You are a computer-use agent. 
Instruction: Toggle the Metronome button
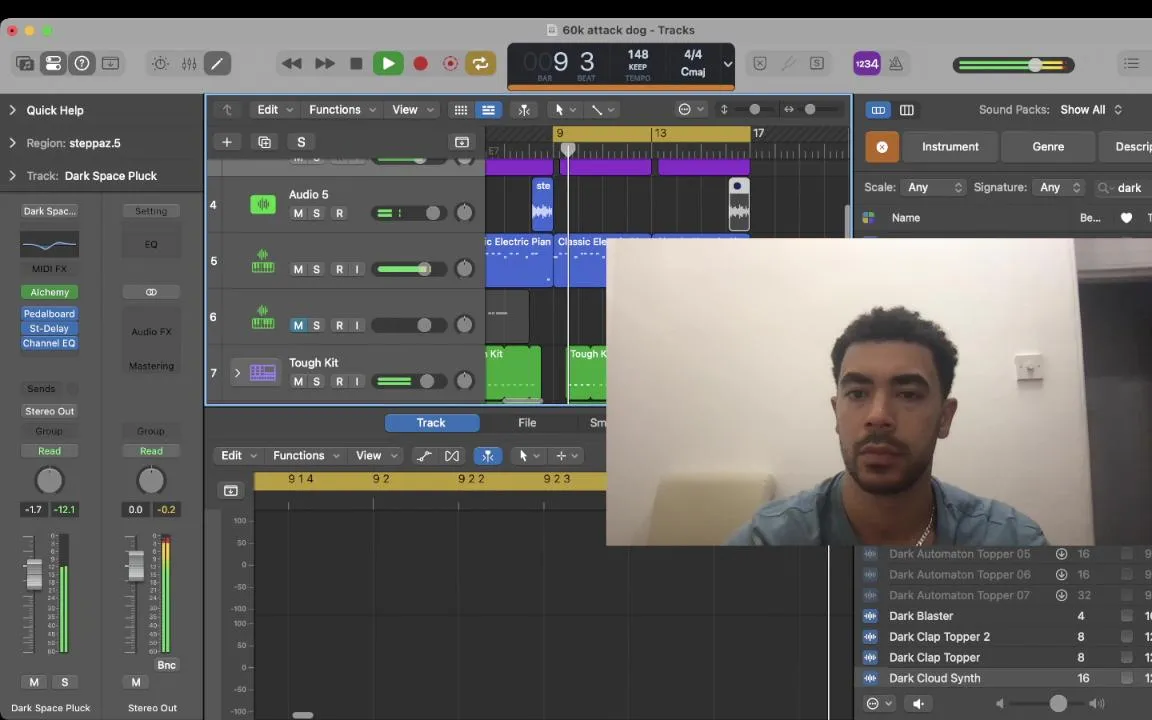[x=896, y=64]
